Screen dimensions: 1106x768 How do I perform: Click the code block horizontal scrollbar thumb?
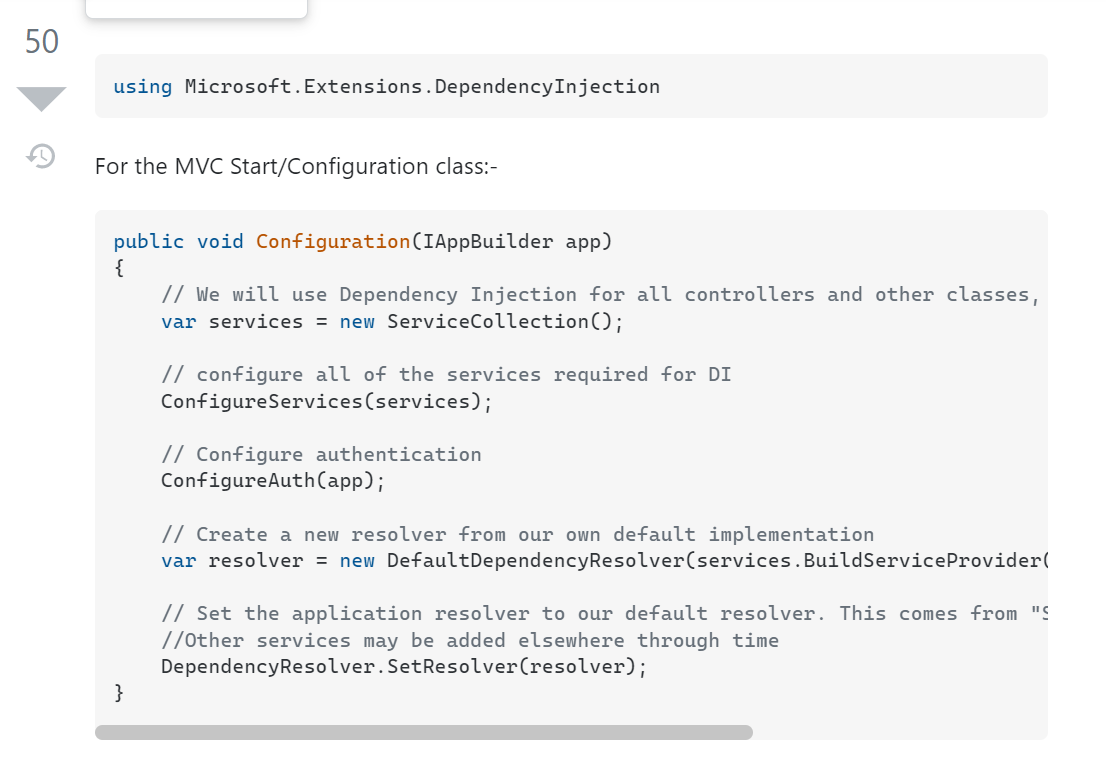(x=423, y=732)
